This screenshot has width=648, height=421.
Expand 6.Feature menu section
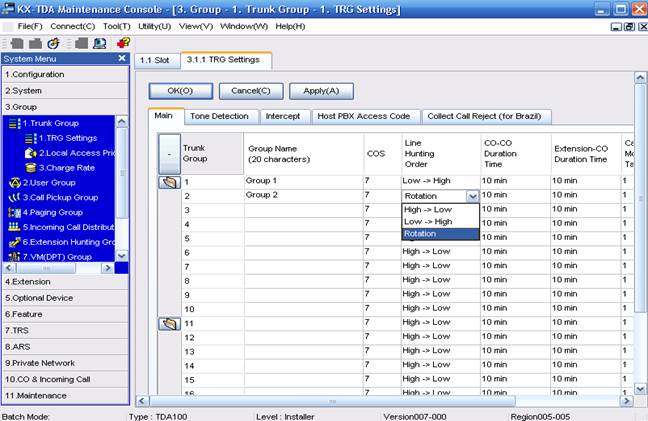pos(66,314)
